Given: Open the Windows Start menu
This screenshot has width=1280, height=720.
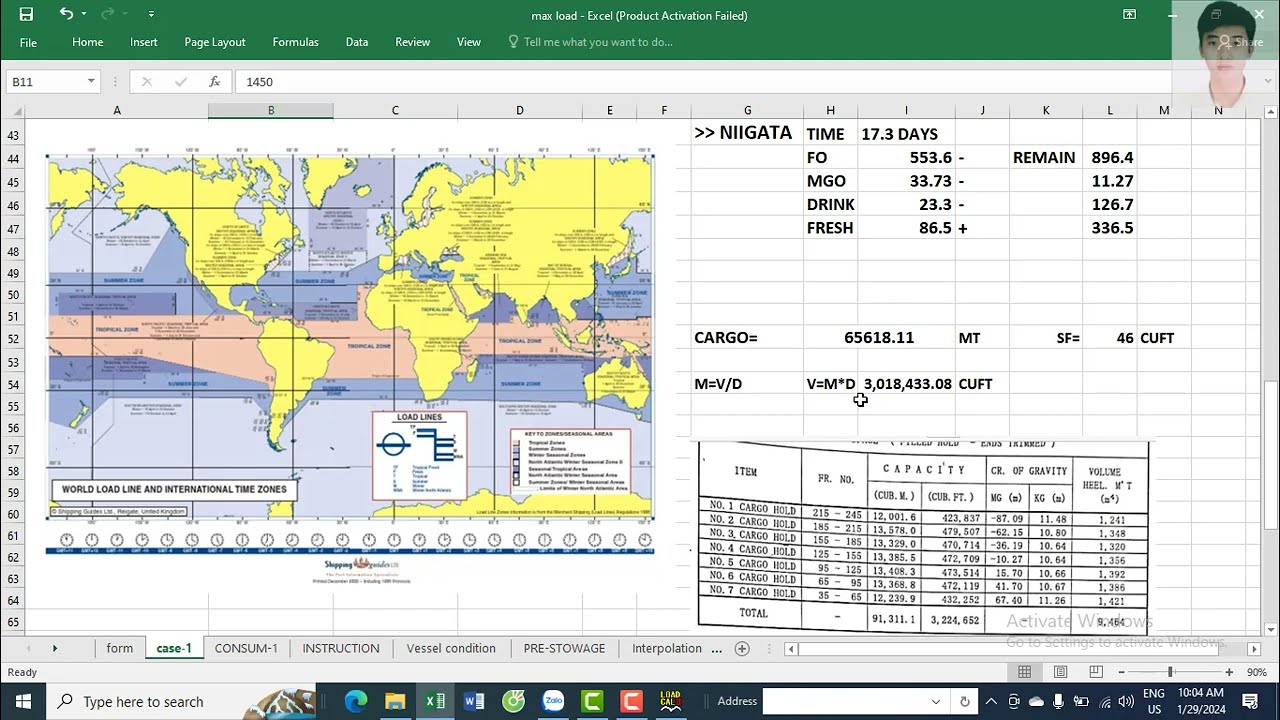Looking at the screenshot, I should click(x=23, y=701).
